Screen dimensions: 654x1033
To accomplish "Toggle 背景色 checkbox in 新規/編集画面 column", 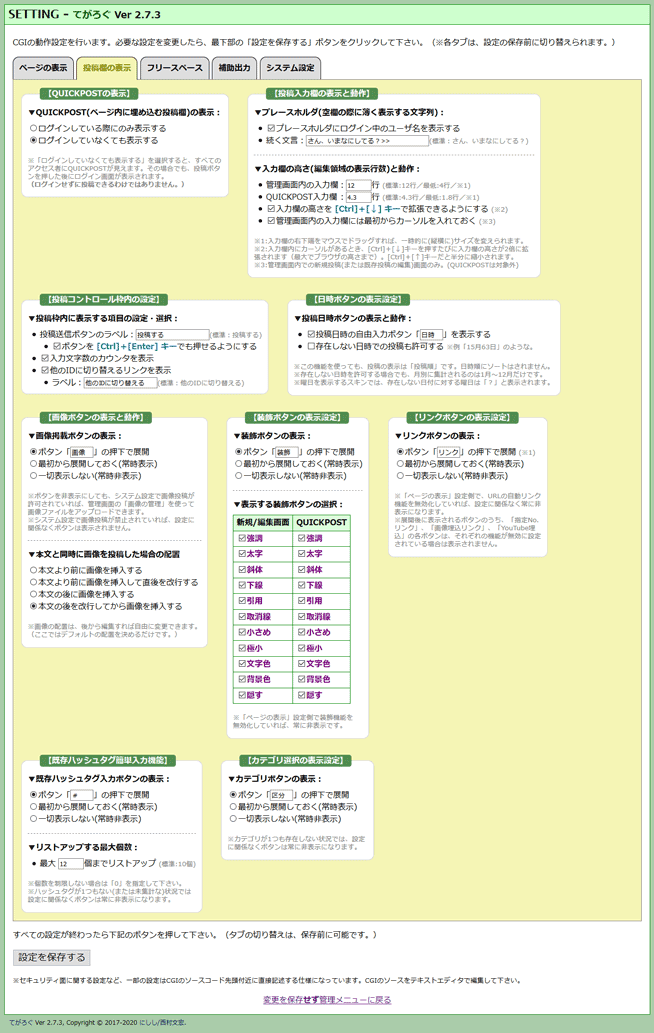I will [242, 679].
